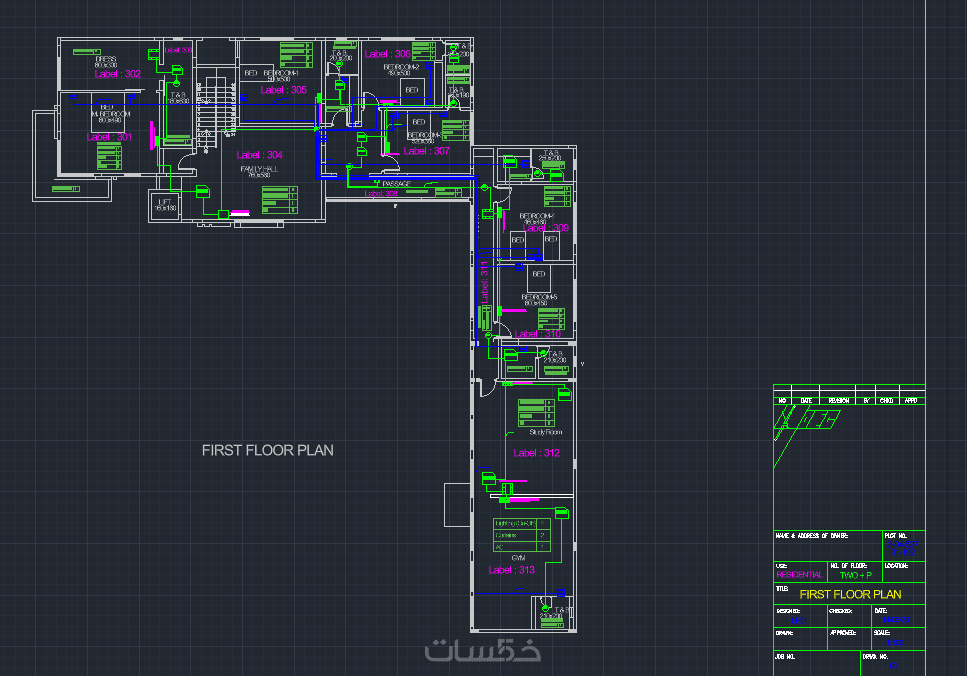Select the 'BEDROOM-2' room name
967x676 pixels.
[401, 67]
